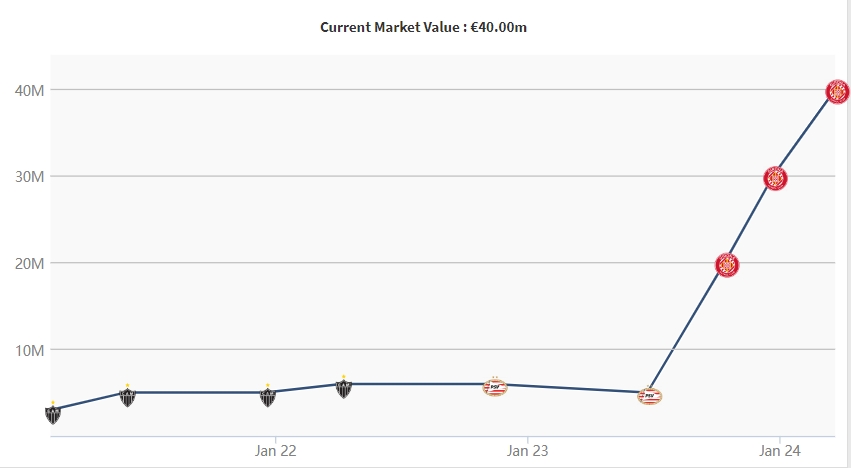Image resolution: width=851 pixels, height=468 pixels.
Task: Click the Atlético Mineiro crest above Jan 22
Action: pos(268,395)
